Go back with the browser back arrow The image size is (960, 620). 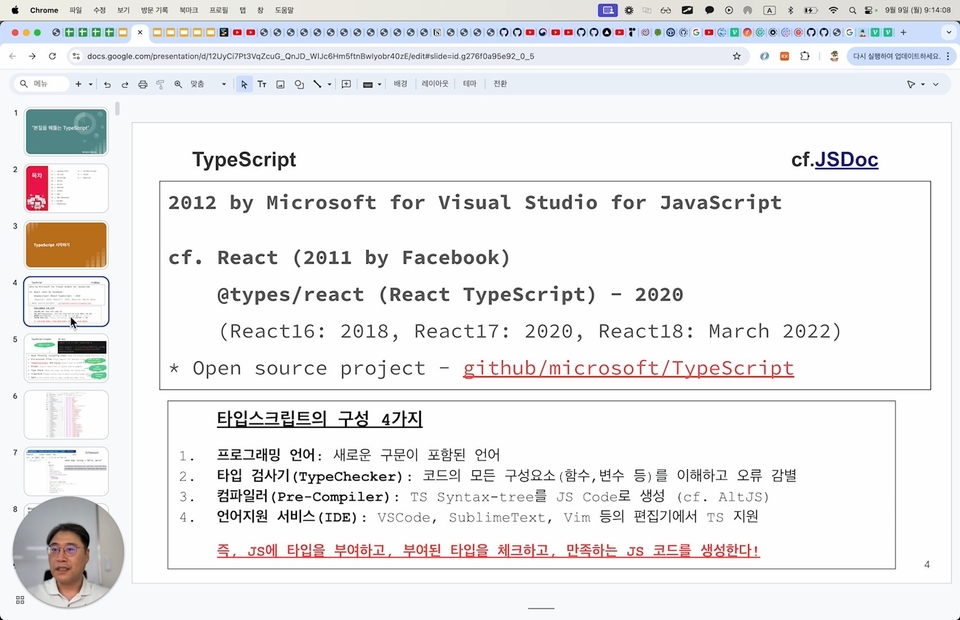[13, 56]
